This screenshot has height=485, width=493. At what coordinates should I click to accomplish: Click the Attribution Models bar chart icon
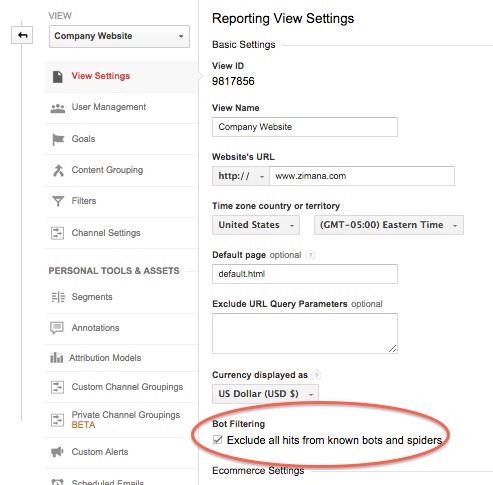pyautogui.click(x=56, y=358)
